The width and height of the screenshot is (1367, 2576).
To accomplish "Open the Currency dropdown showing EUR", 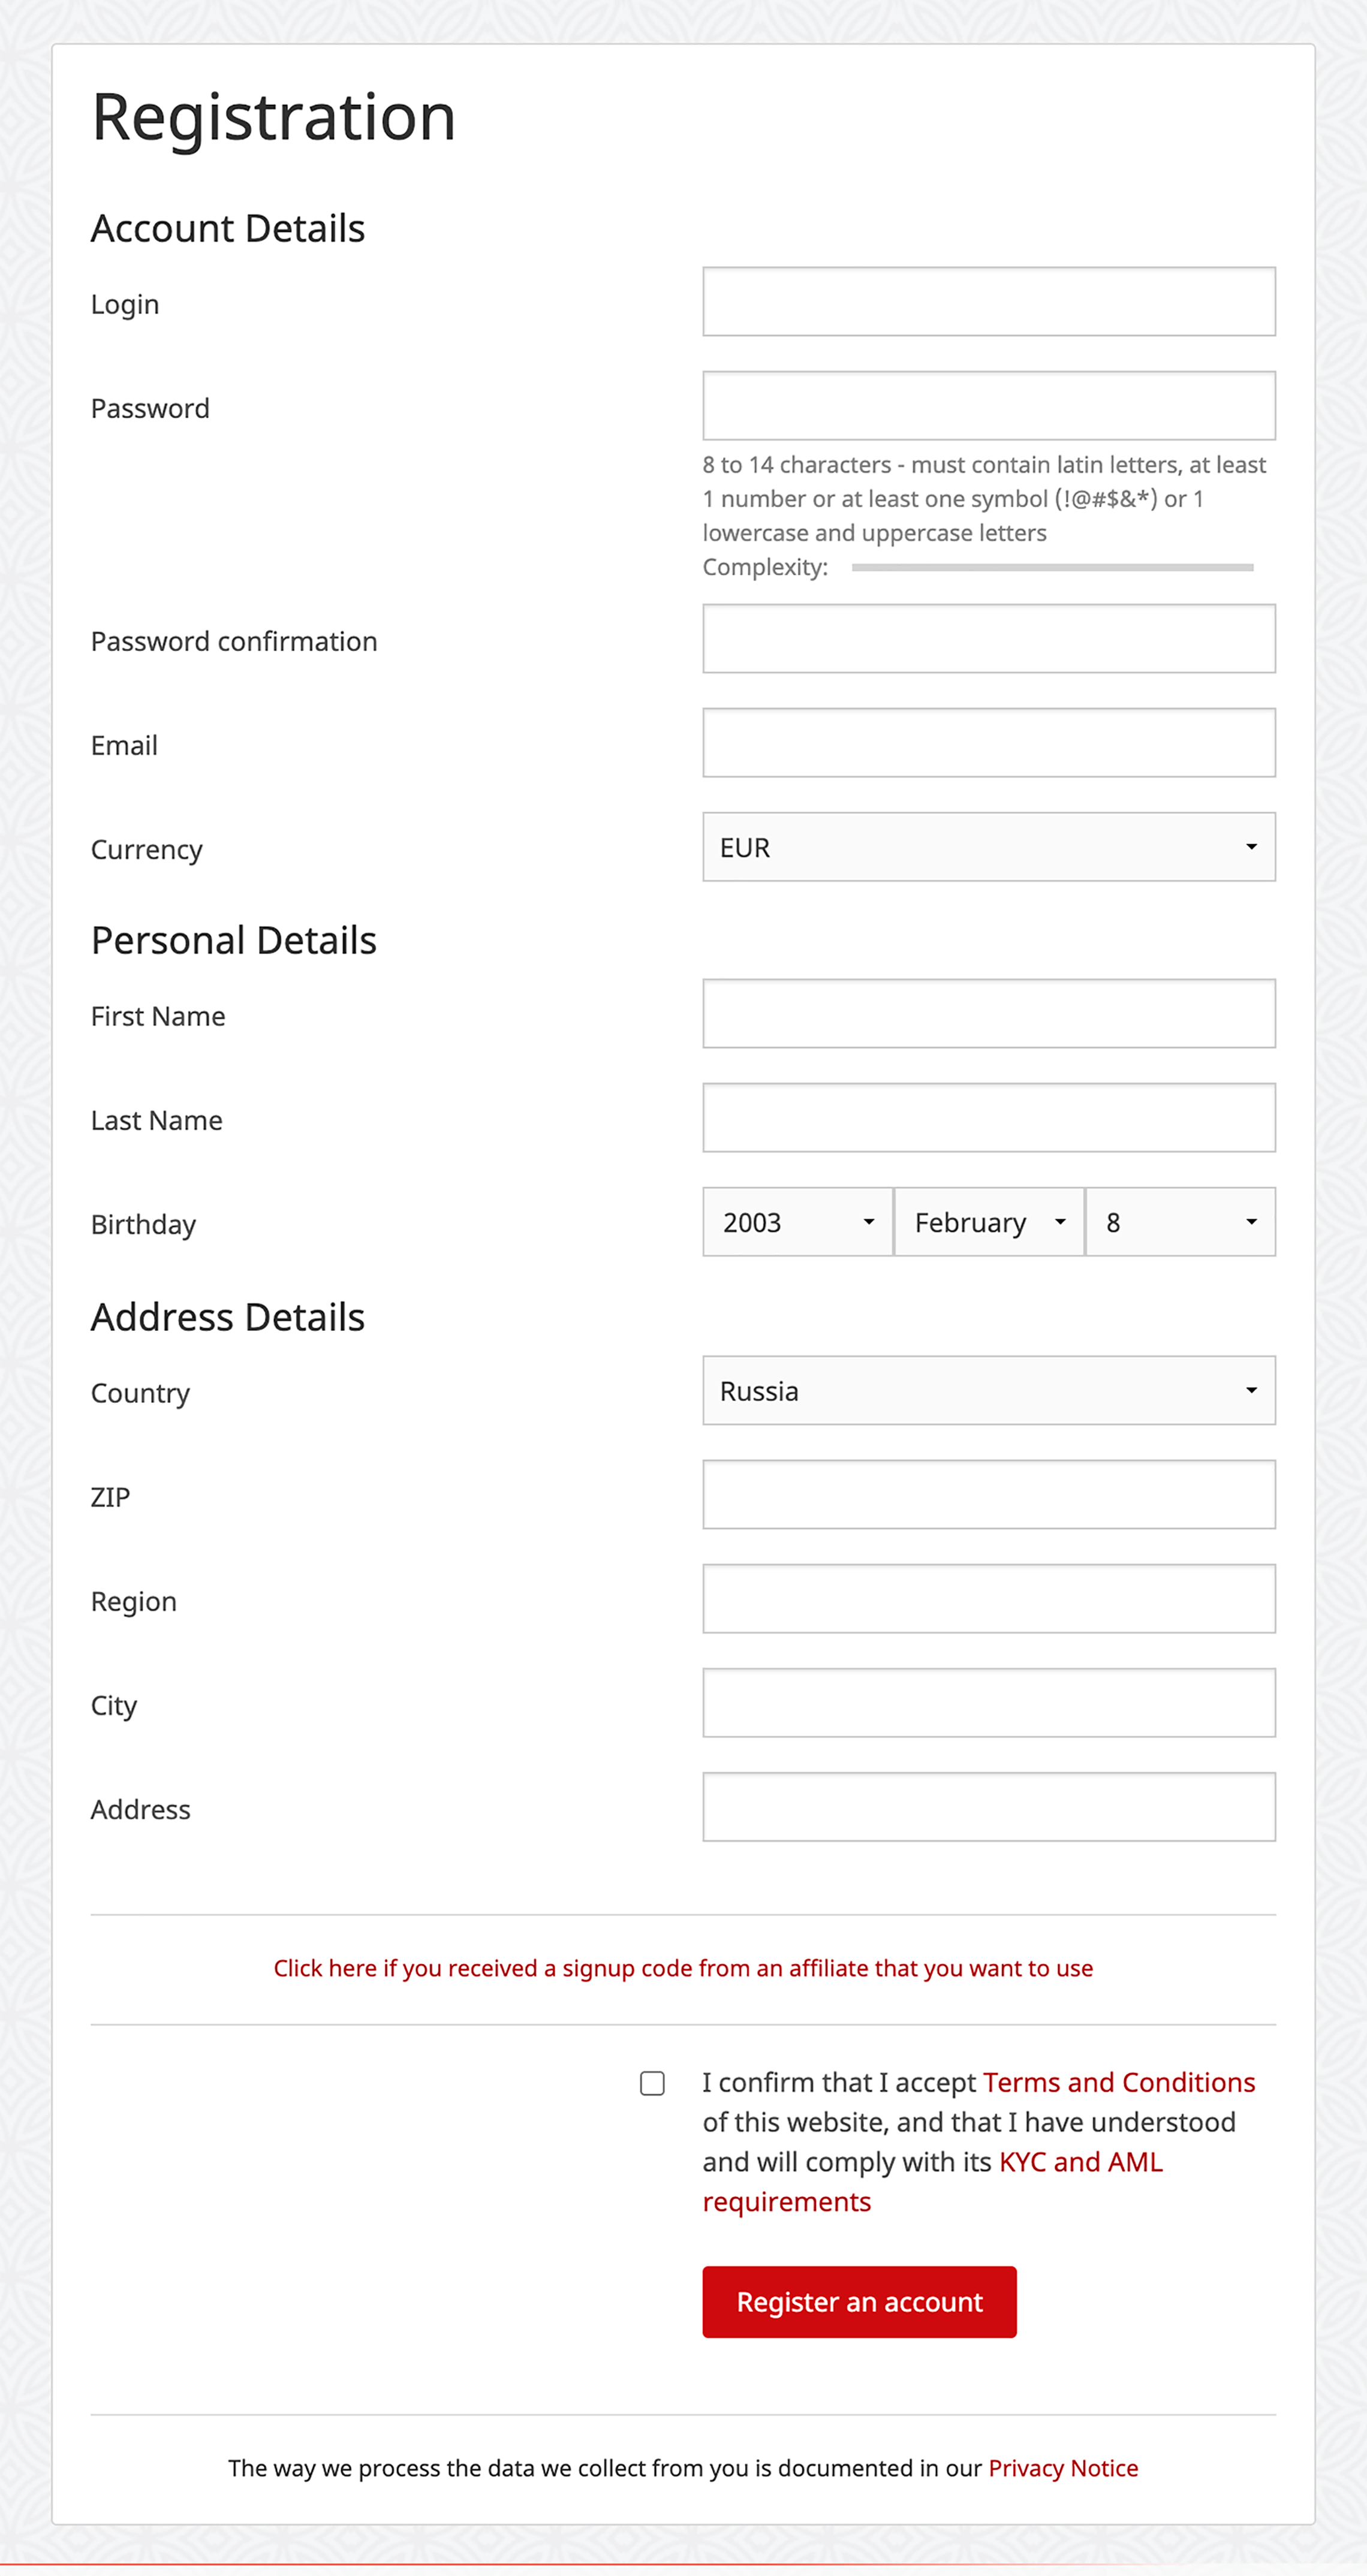I will click(988, 847).
